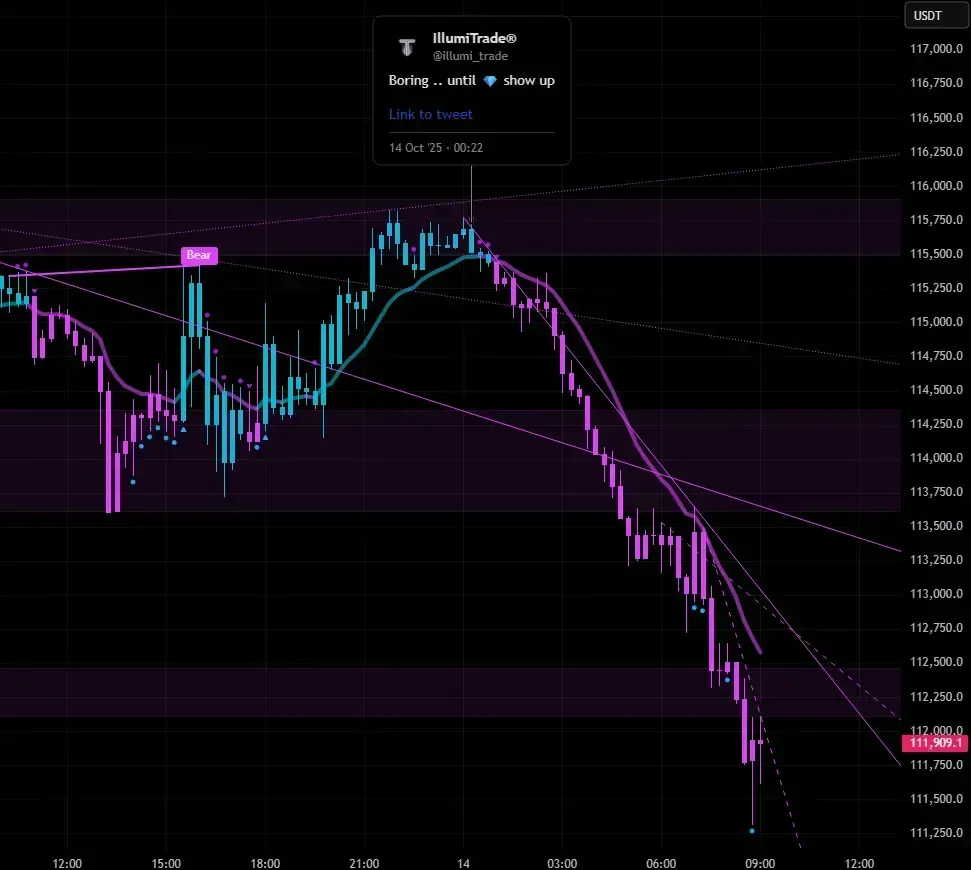
Task: Click the tweet text 'Boring .. until'
Action: click(x=432, y=80)
